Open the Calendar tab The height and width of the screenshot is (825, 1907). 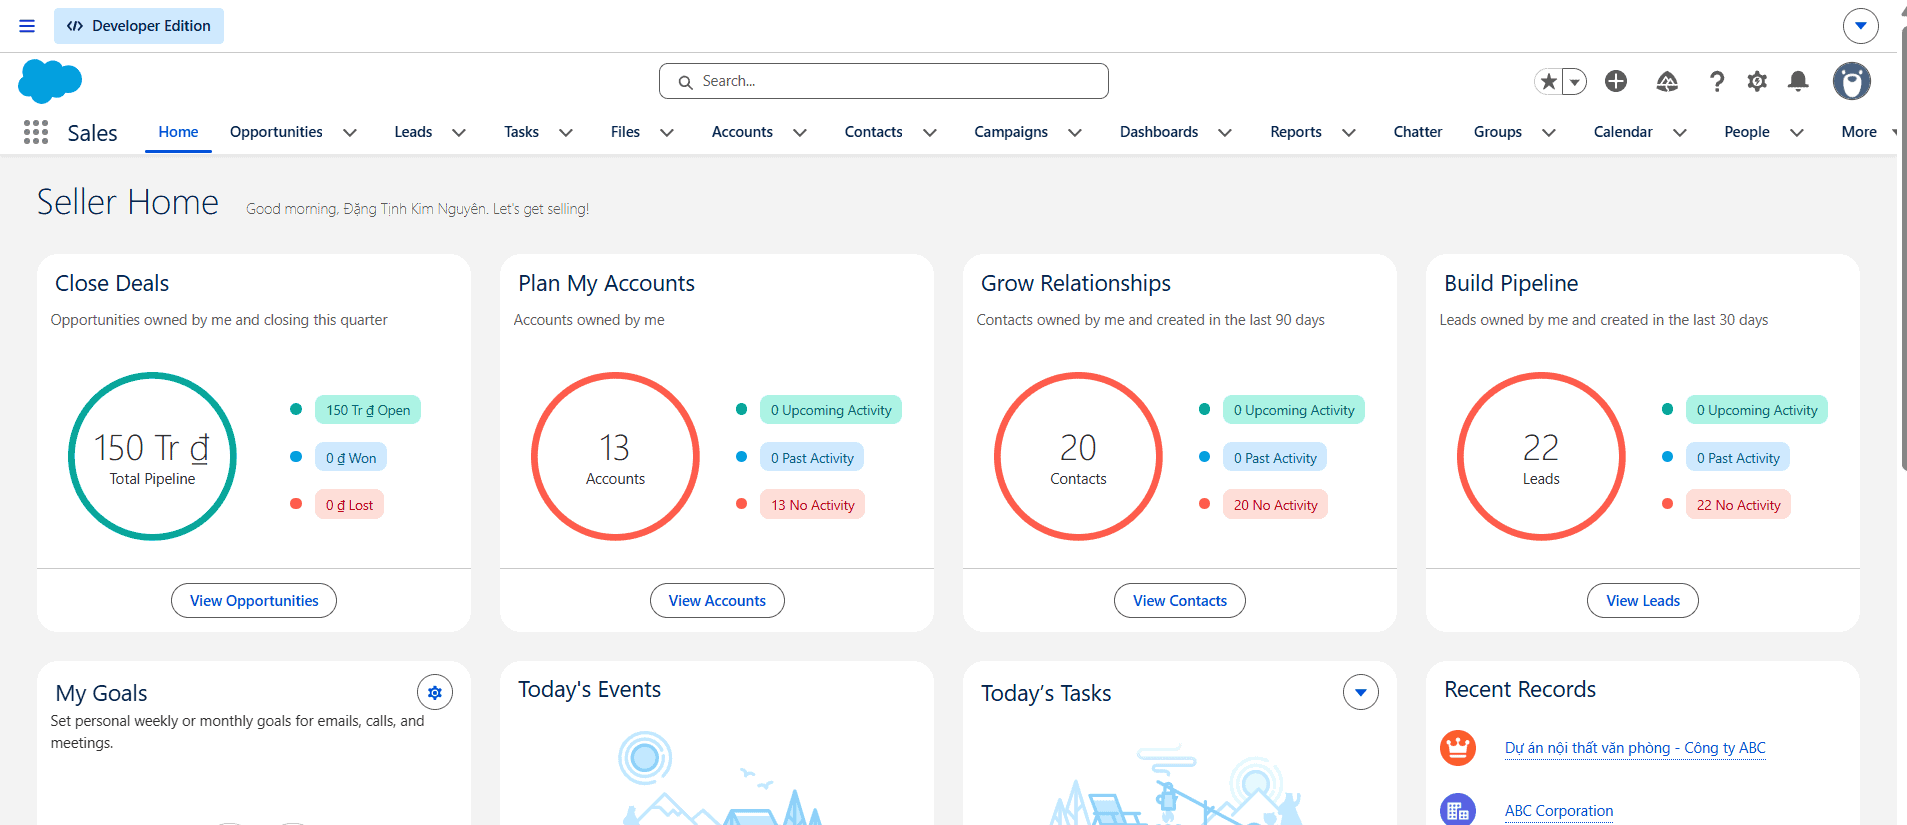coord(1623,132)
